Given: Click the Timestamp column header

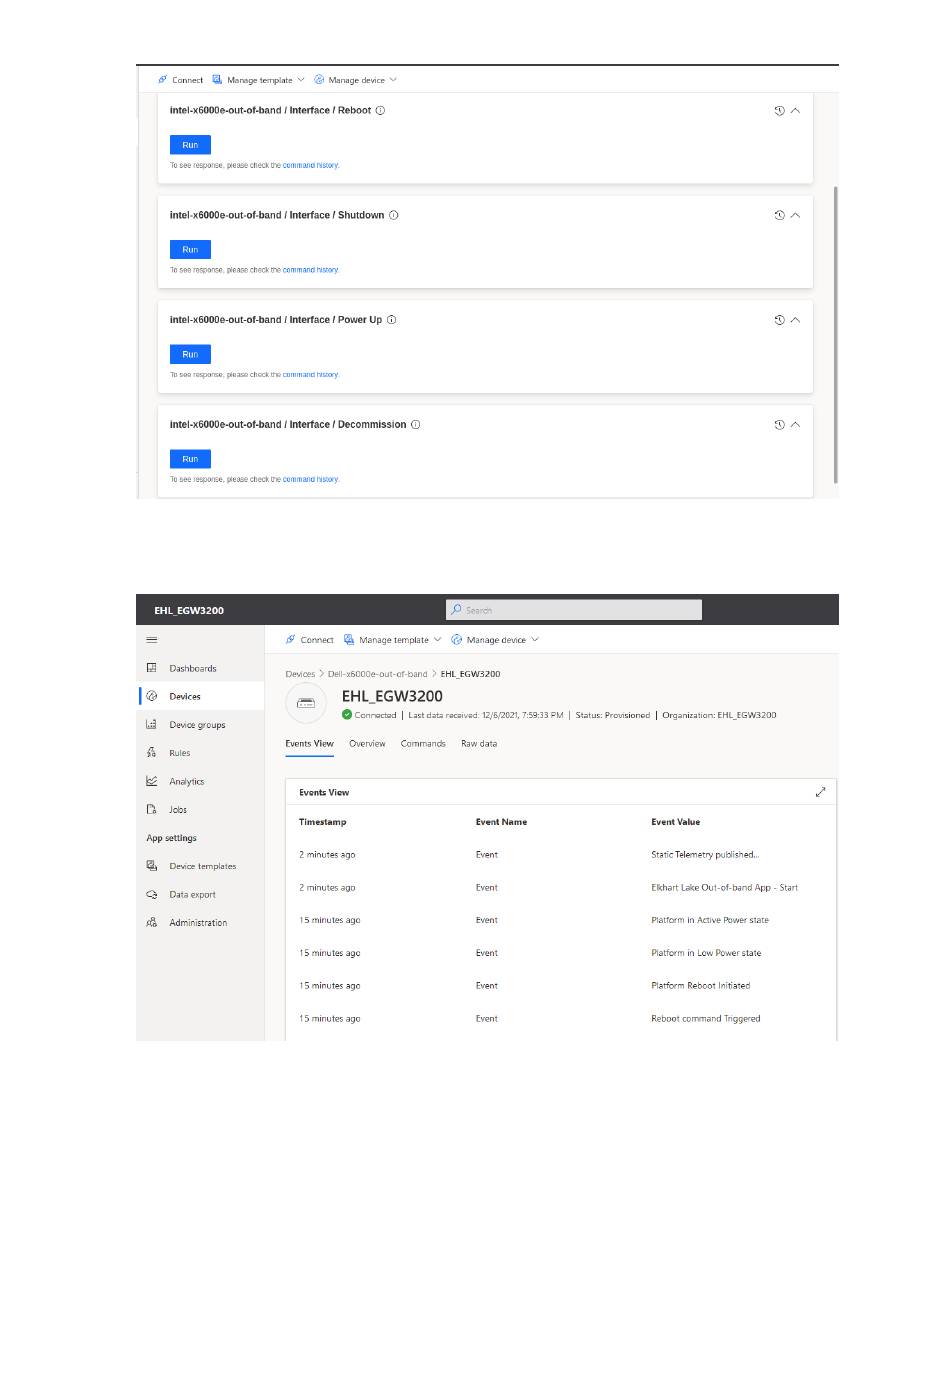Looking at the screenshot, I should (323, 822).
